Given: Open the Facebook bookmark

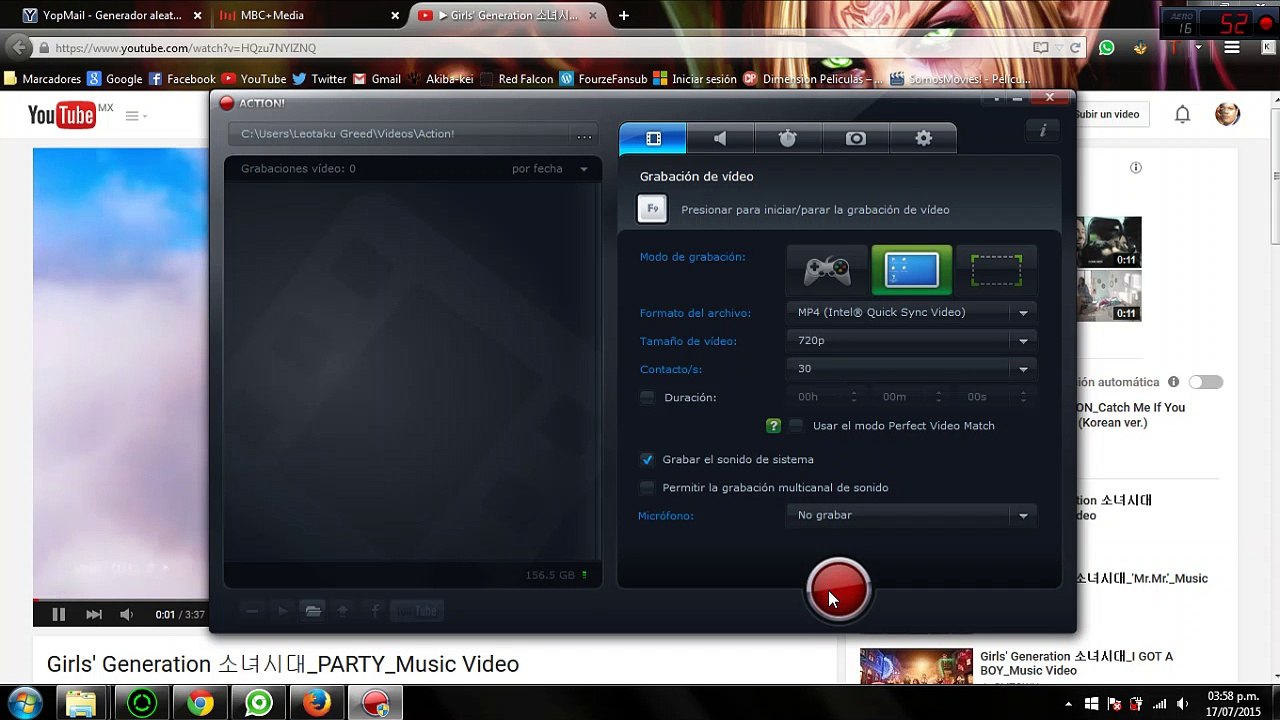Looking at the screenshot, I should (182, 79).
